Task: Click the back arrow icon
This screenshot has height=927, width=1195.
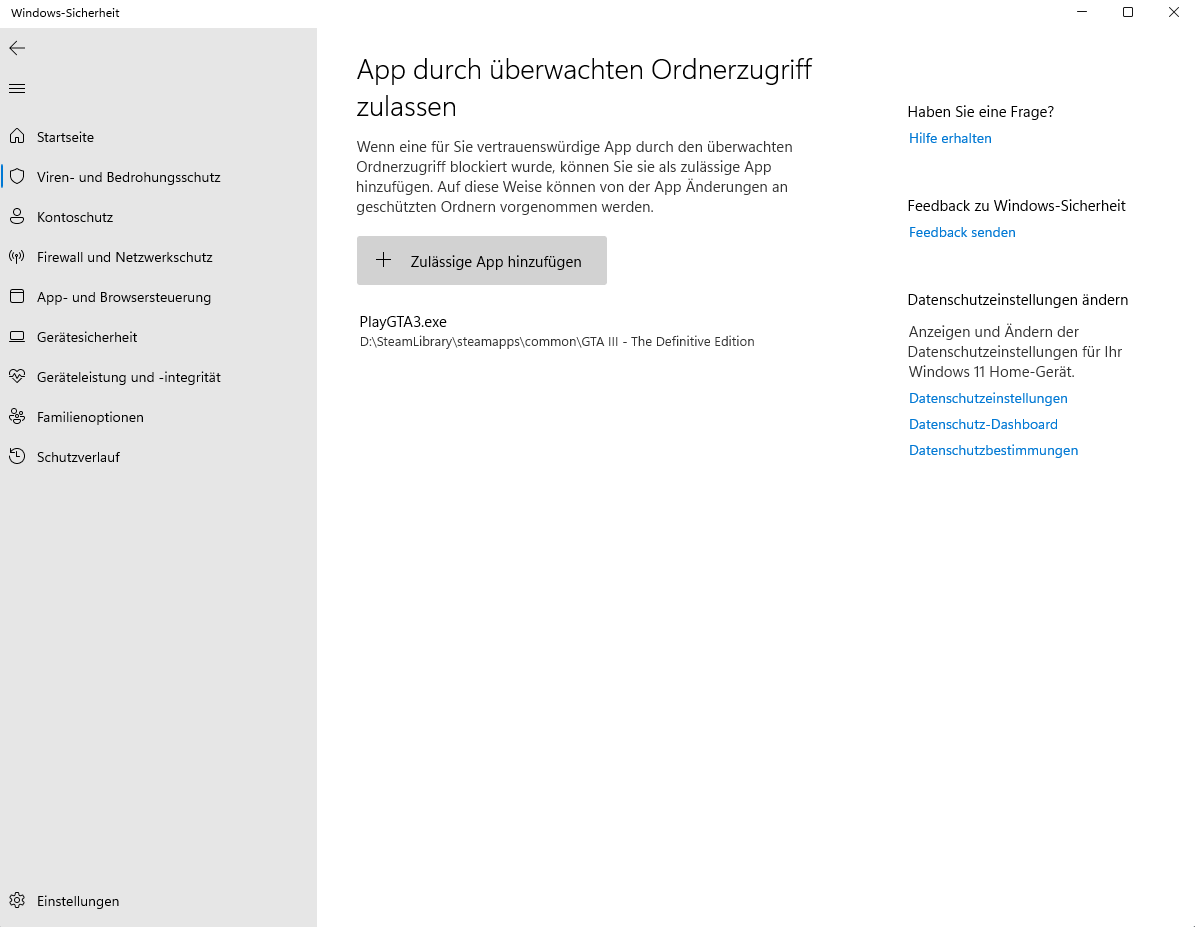Action: click(17, 48)
